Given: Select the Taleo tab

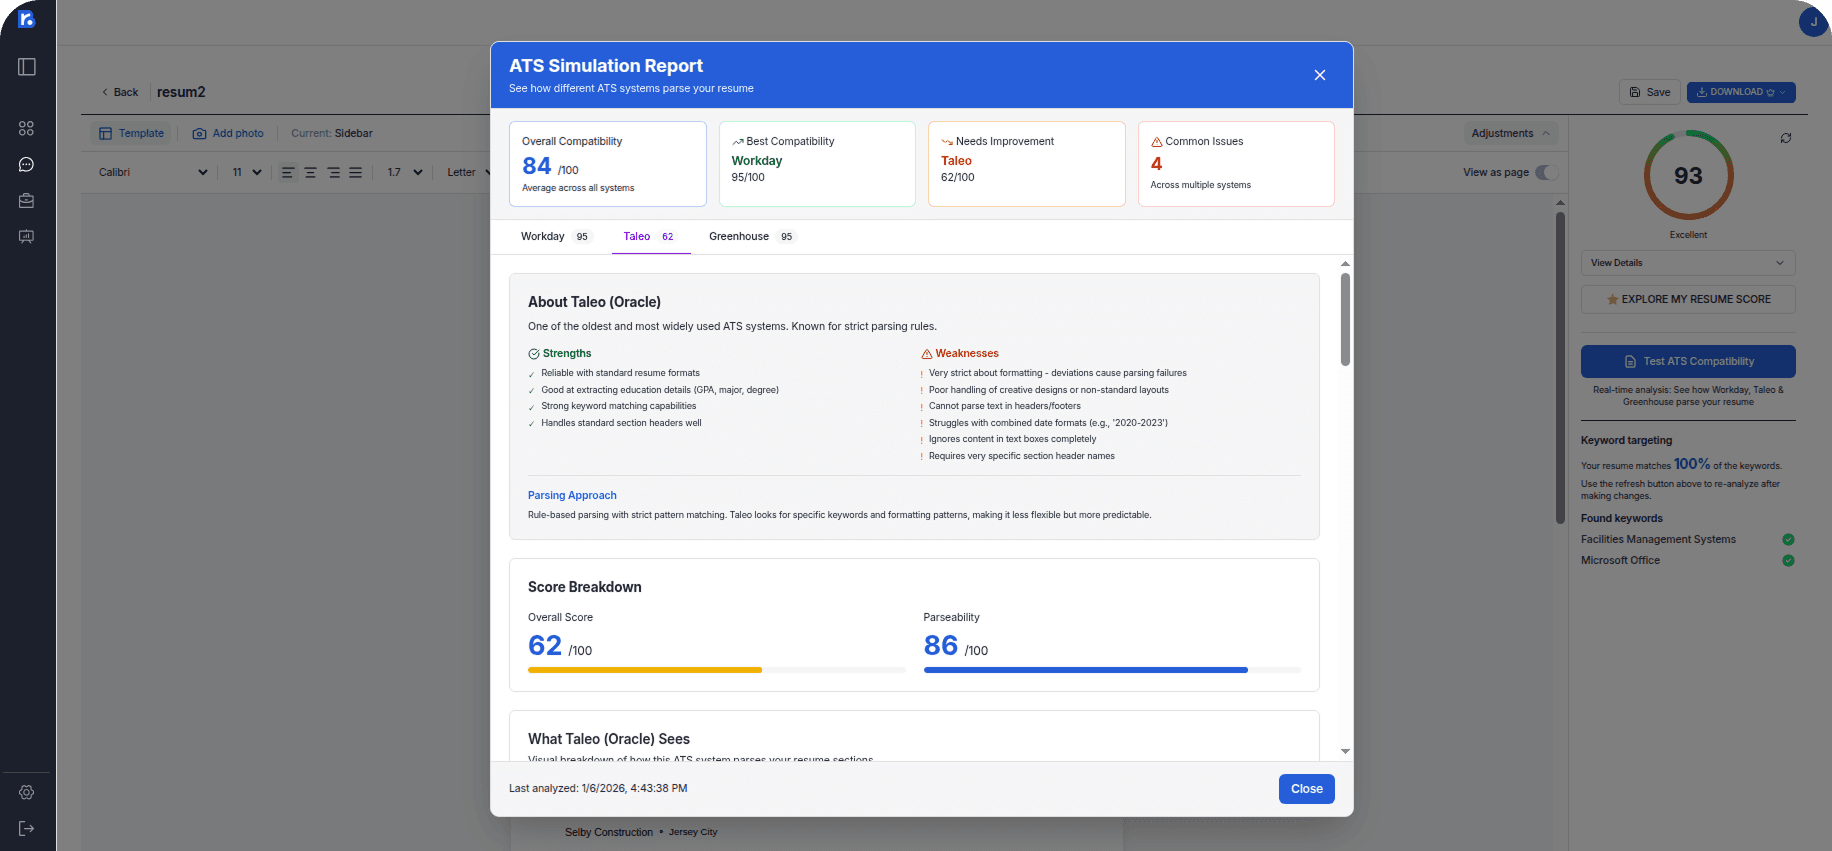Looking at the screenshot, I should click(x=651, y=237).
